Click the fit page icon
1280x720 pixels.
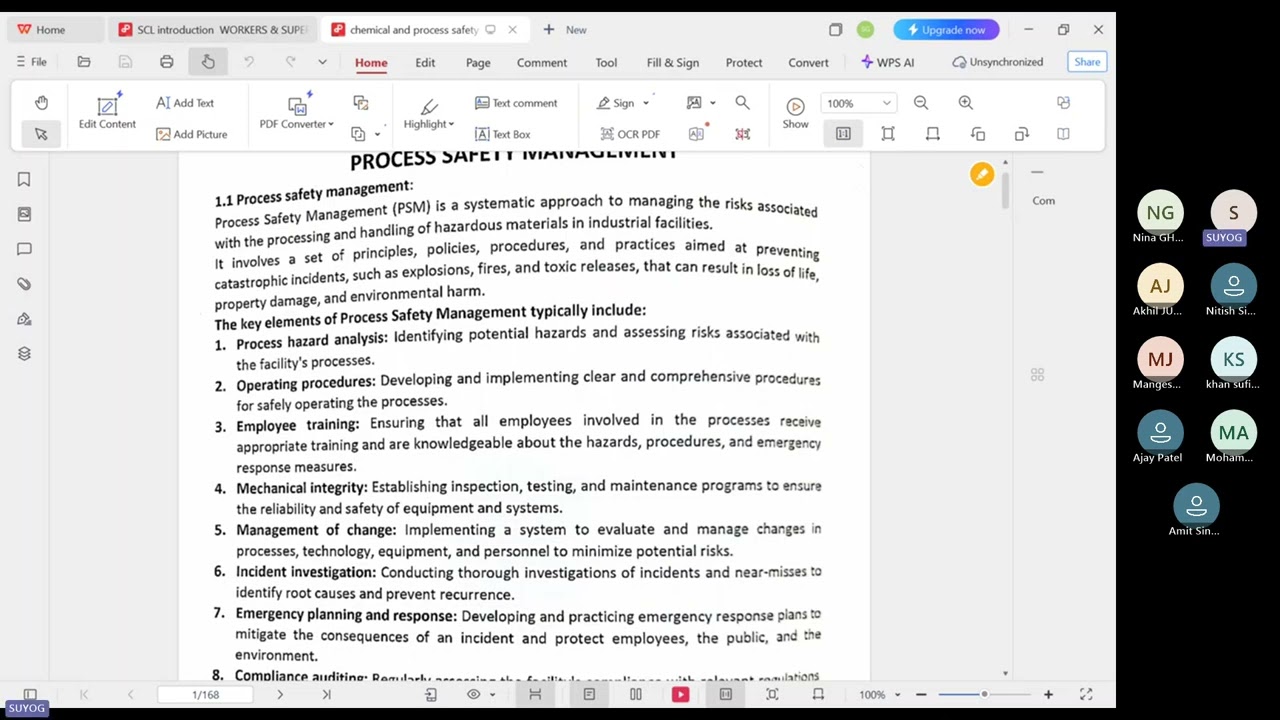888,134
